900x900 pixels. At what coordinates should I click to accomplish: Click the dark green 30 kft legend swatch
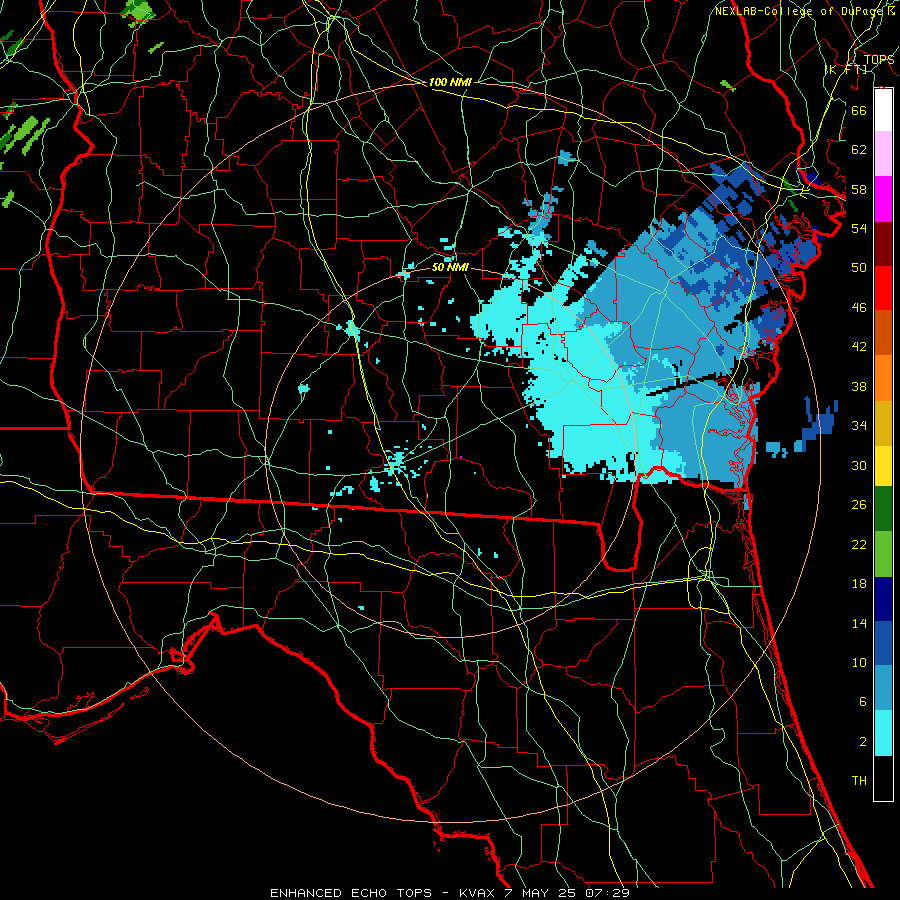coord(883,509)
